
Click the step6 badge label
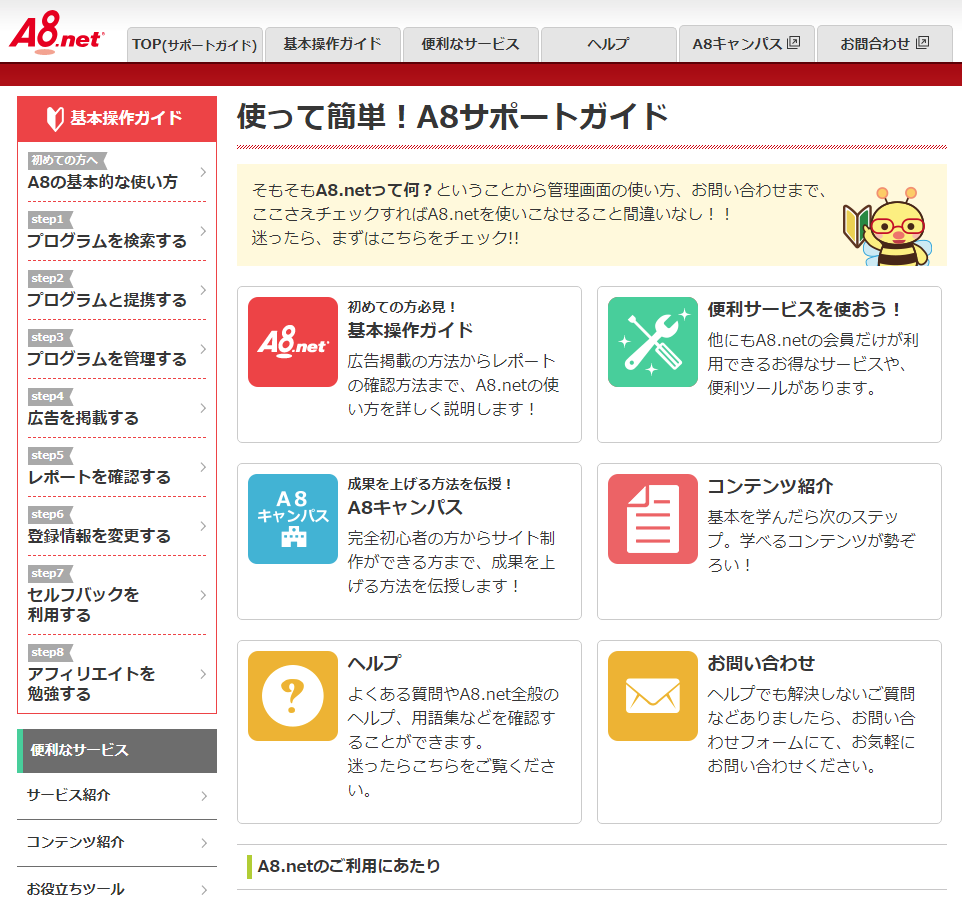[50, 514]
